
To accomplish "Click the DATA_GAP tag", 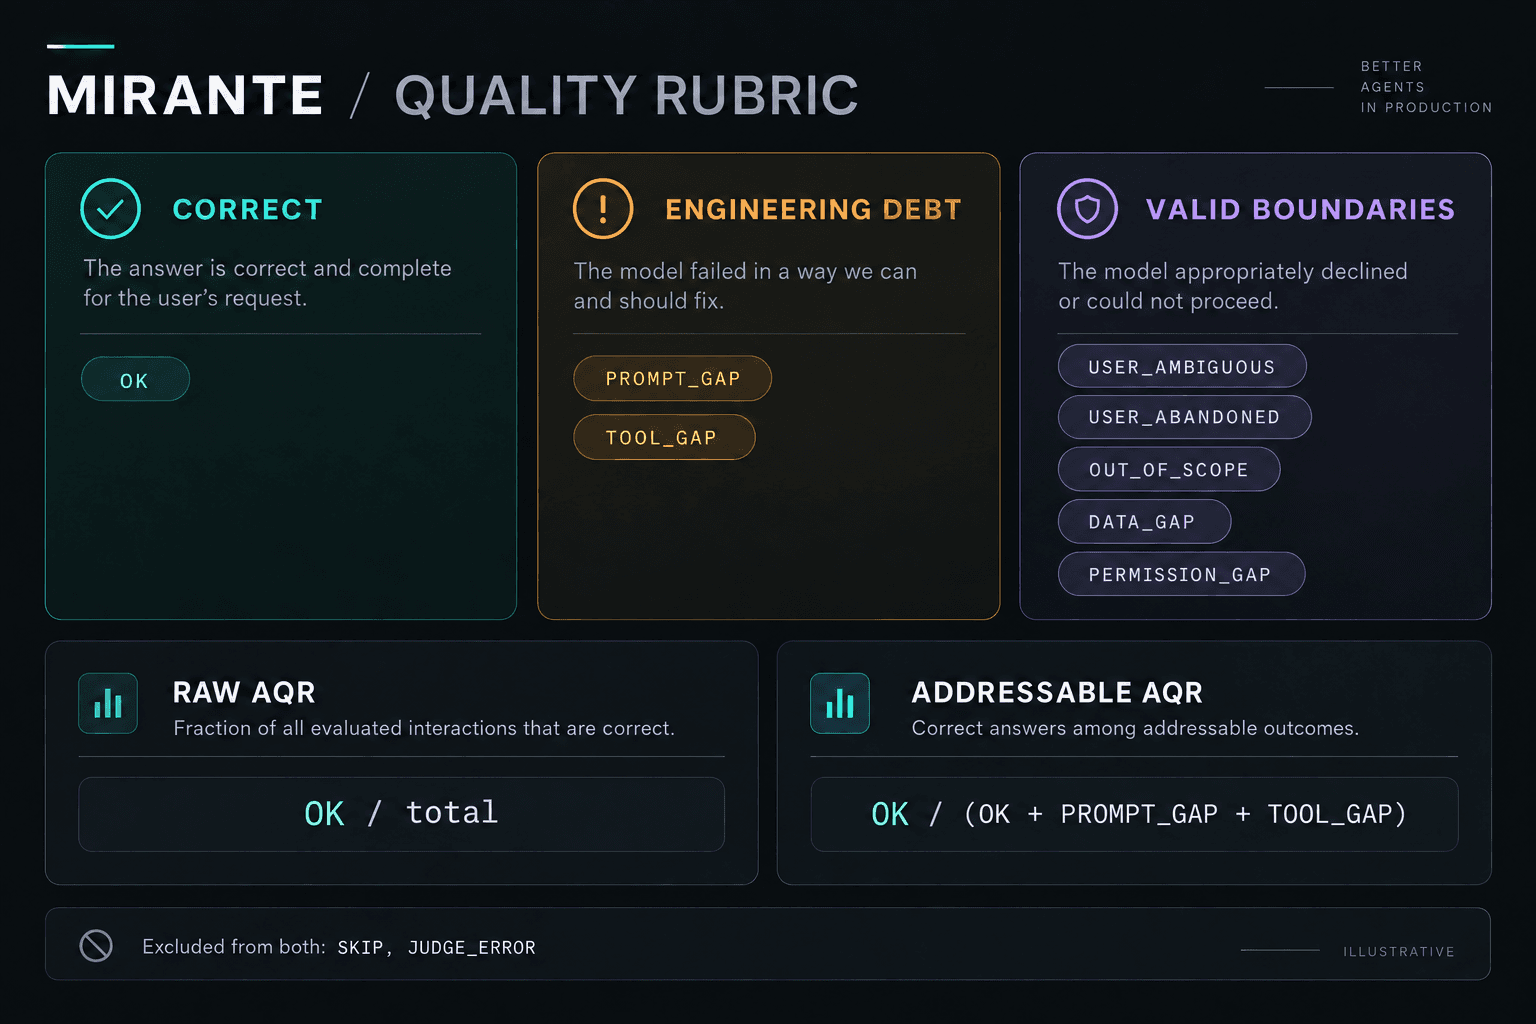I will point(1144,521).
